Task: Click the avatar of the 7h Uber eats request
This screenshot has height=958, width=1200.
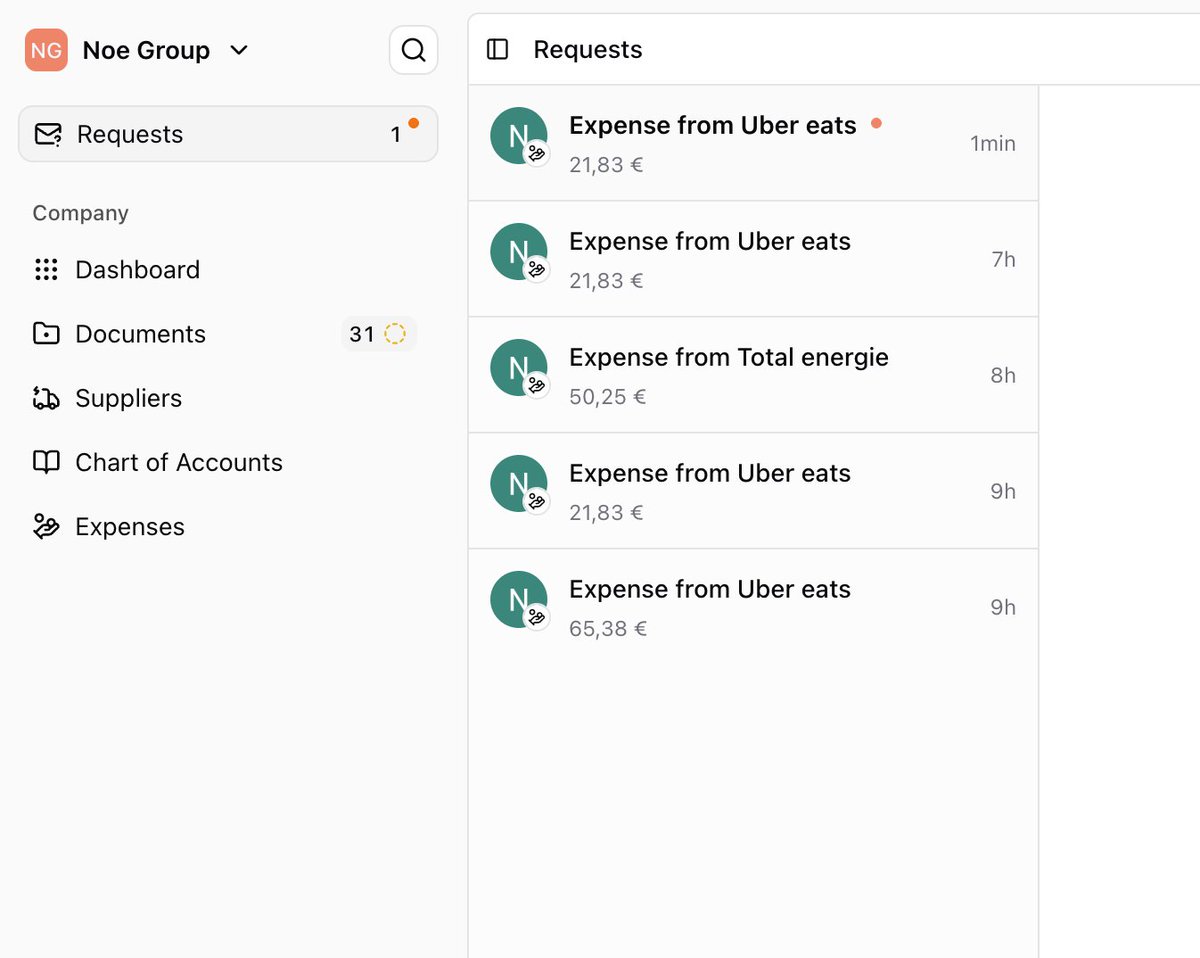Action: [x=519, y=252]
